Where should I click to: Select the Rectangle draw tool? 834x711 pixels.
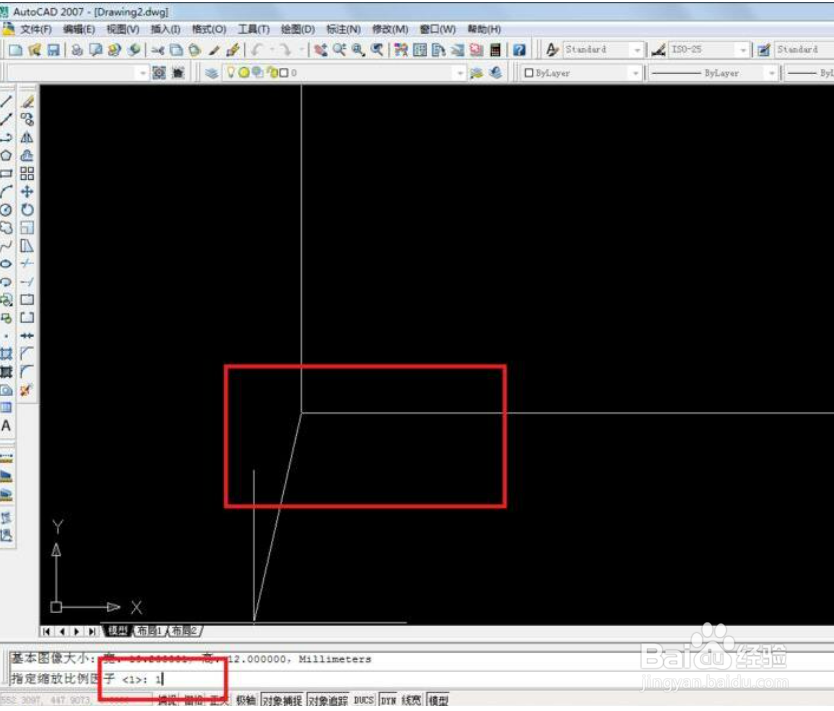pos(6,173)
